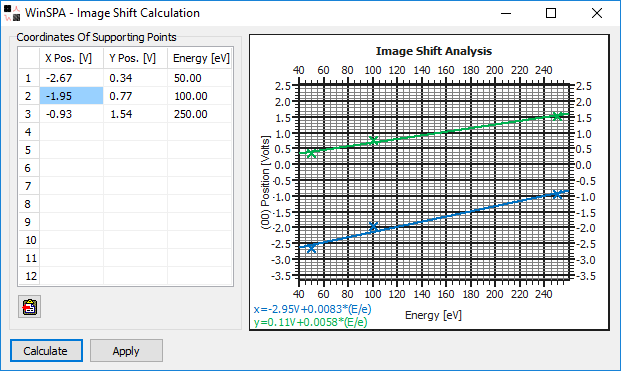Image resolution: width=621 pixels, height=371 pixels.
Task: Click the paste from clipboard icon
Action: pos(30,306)
